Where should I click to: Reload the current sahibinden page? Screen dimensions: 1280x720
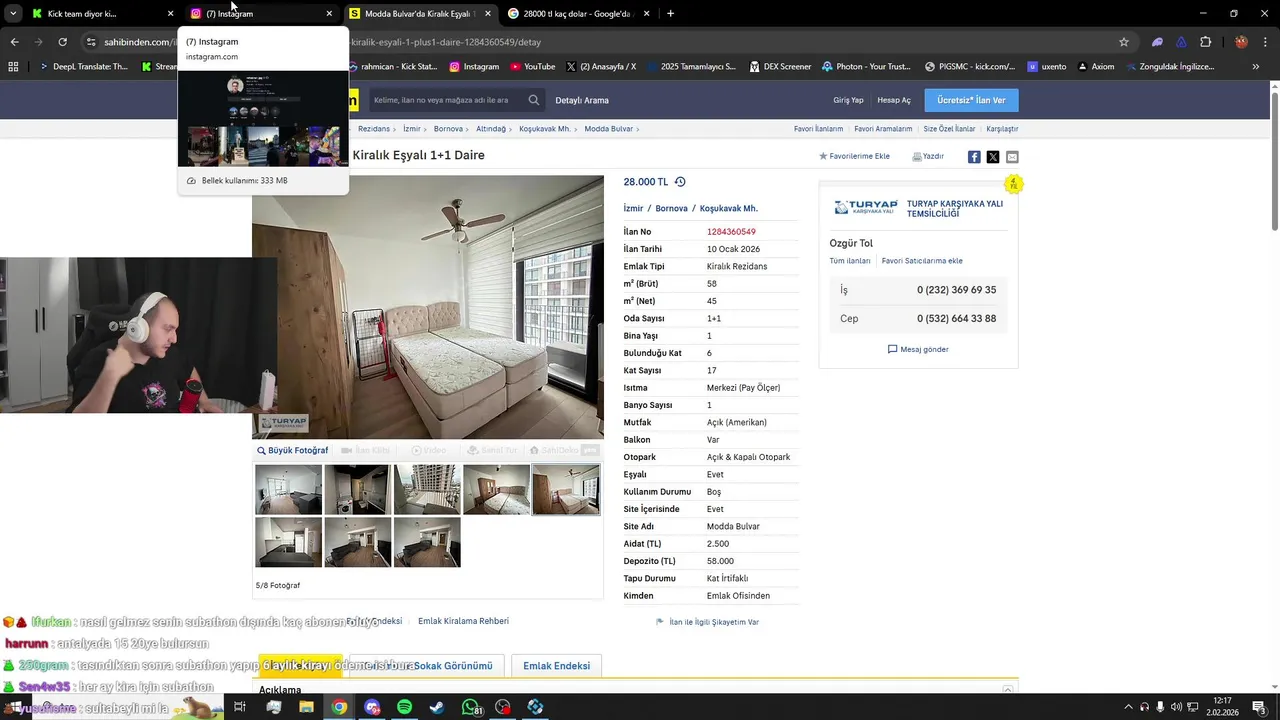62,42
